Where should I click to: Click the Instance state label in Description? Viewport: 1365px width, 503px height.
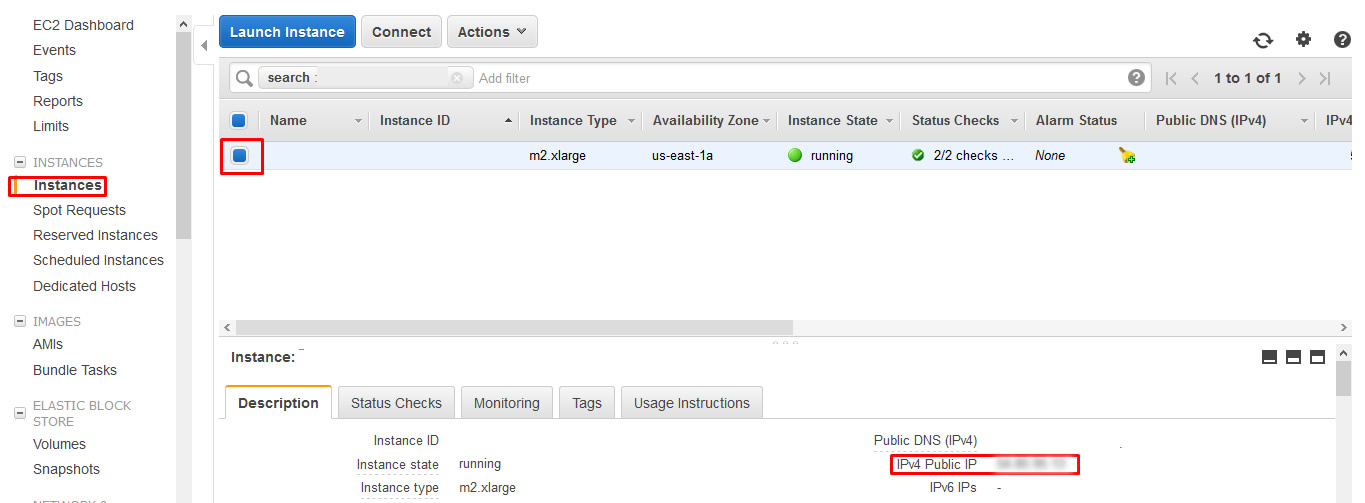point(398,464)
